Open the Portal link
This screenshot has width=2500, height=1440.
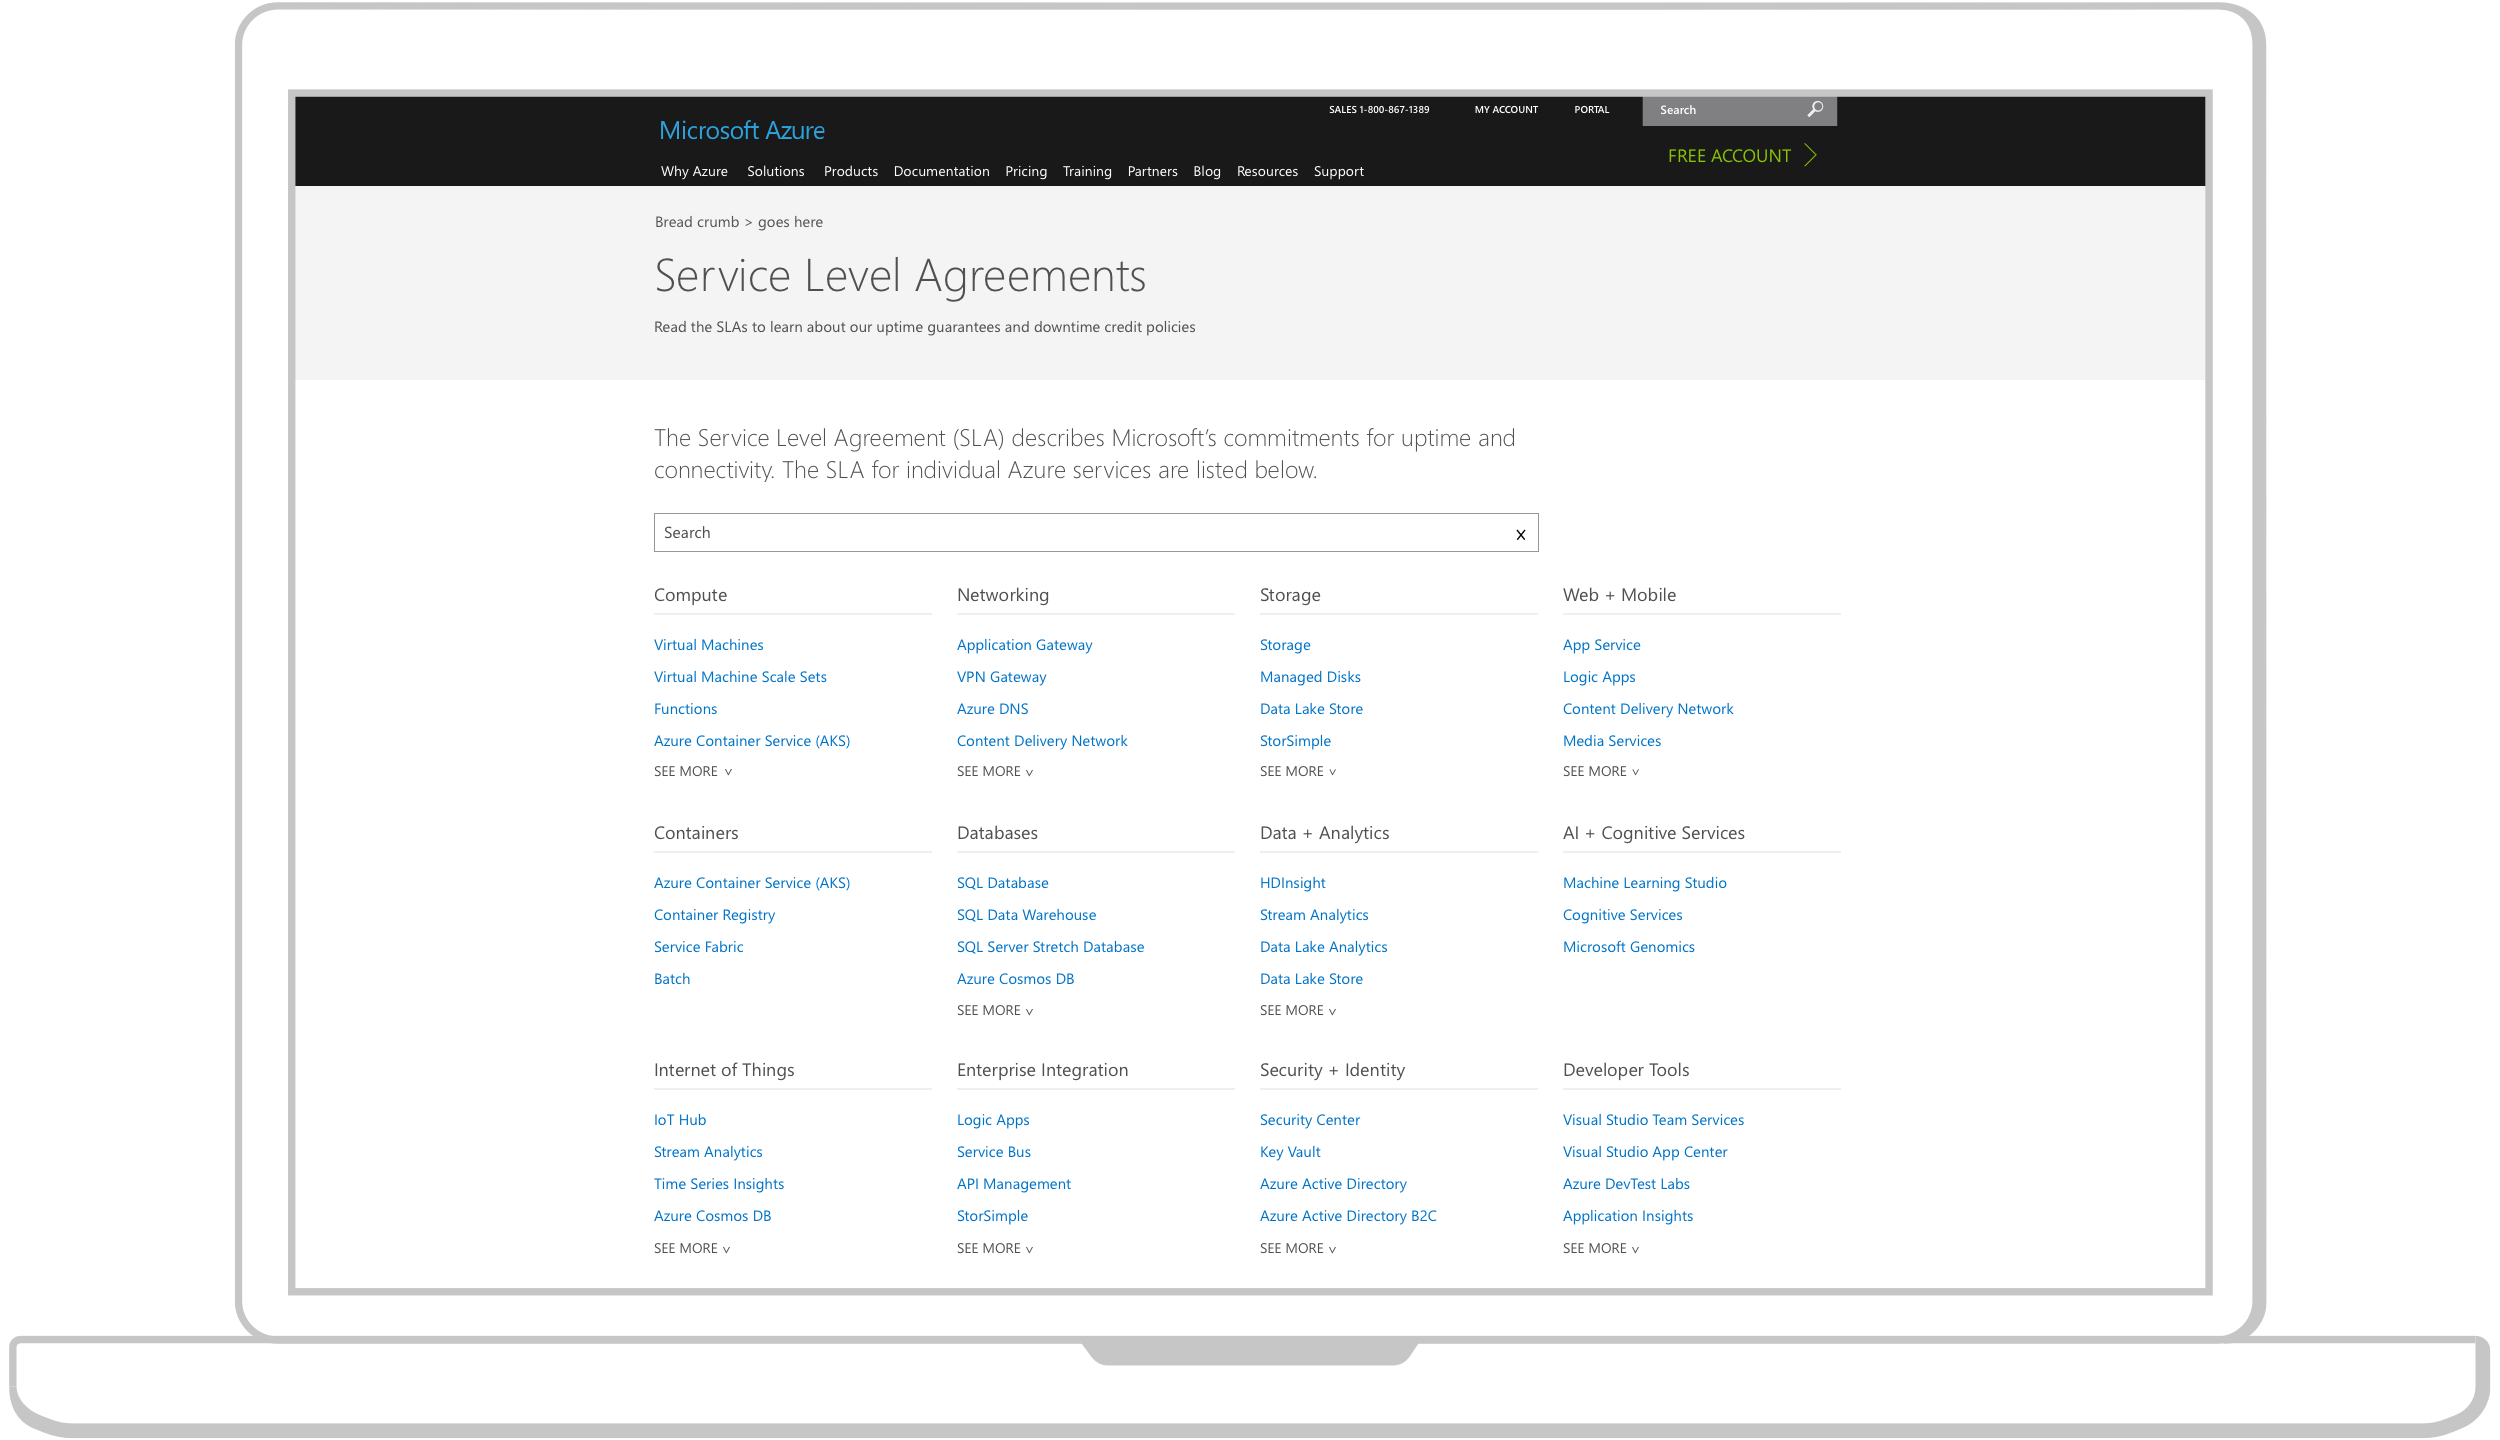(x=1591, y=109)
